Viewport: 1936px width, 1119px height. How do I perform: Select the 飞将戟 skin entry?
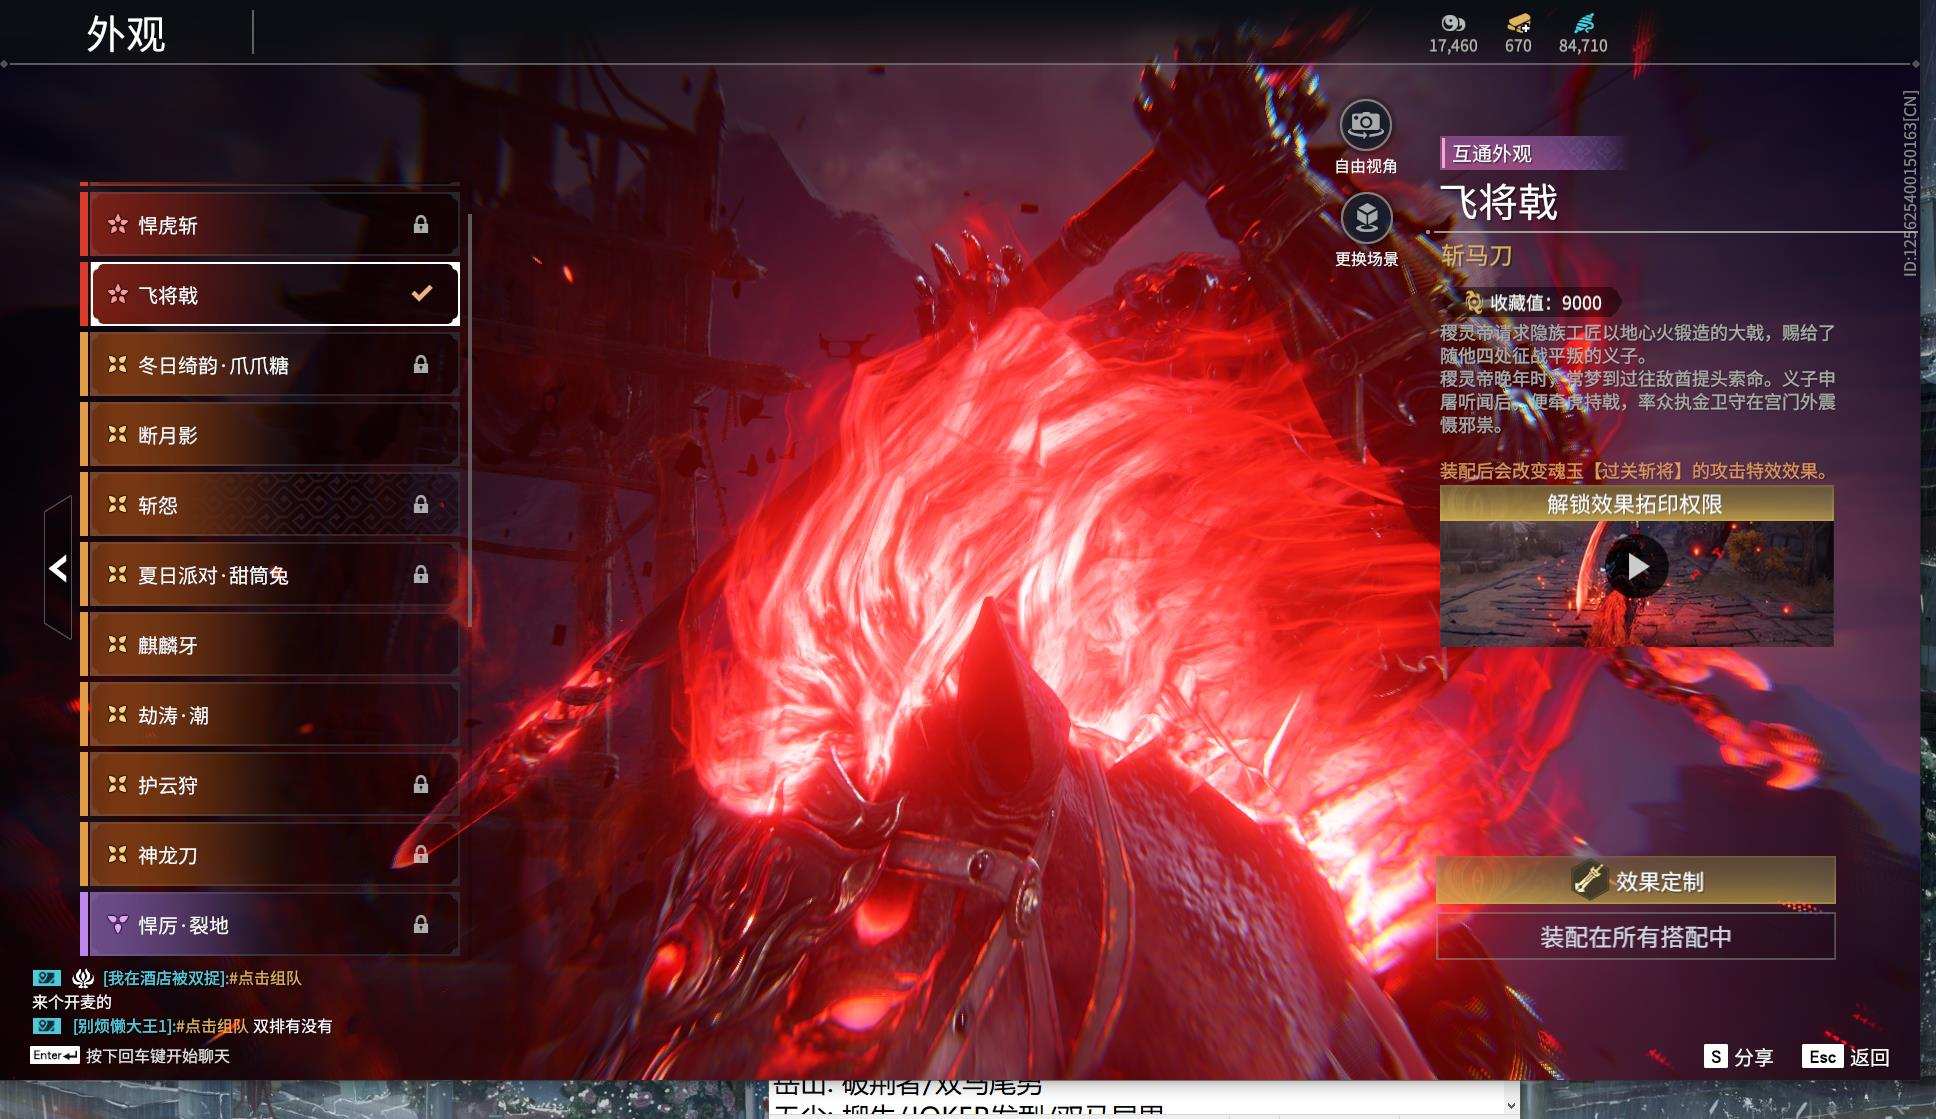(270, 295)
